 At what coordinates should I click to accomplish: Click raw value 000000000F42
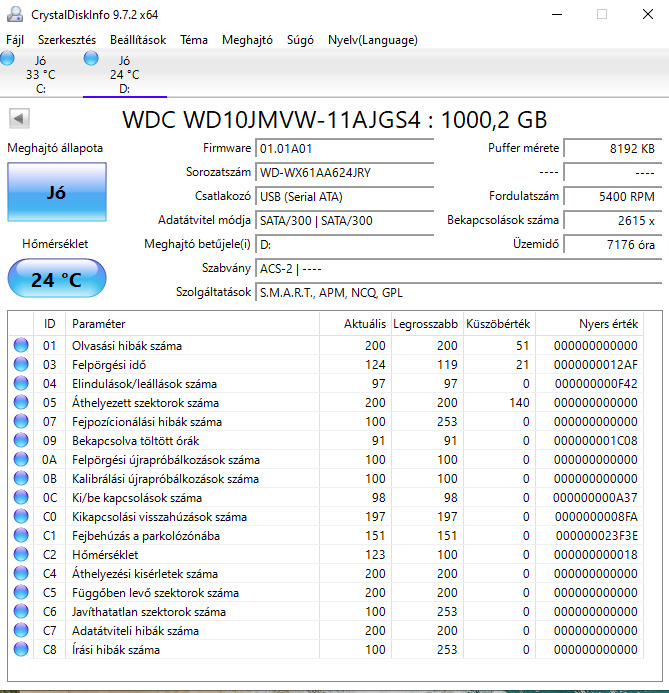pos(595,384)
